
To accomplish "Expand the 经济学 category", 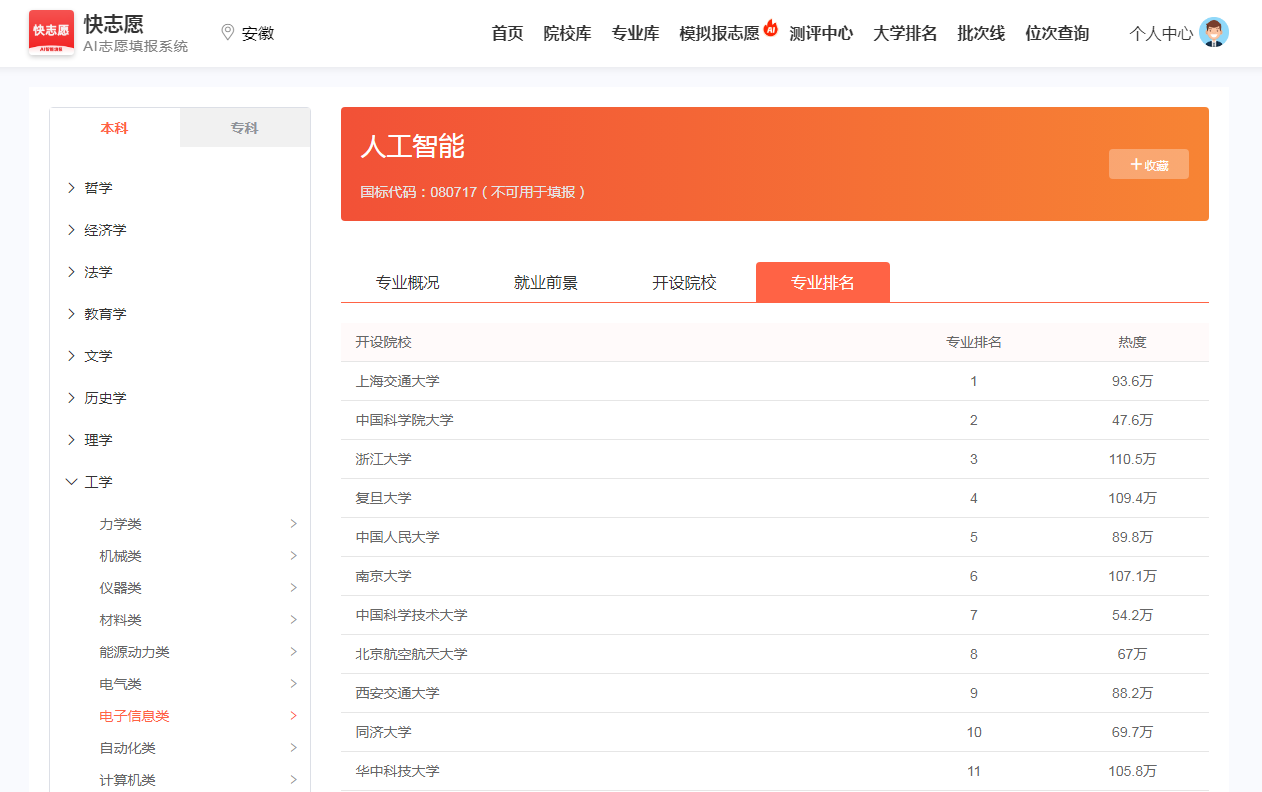I will (x=71, y=230).
